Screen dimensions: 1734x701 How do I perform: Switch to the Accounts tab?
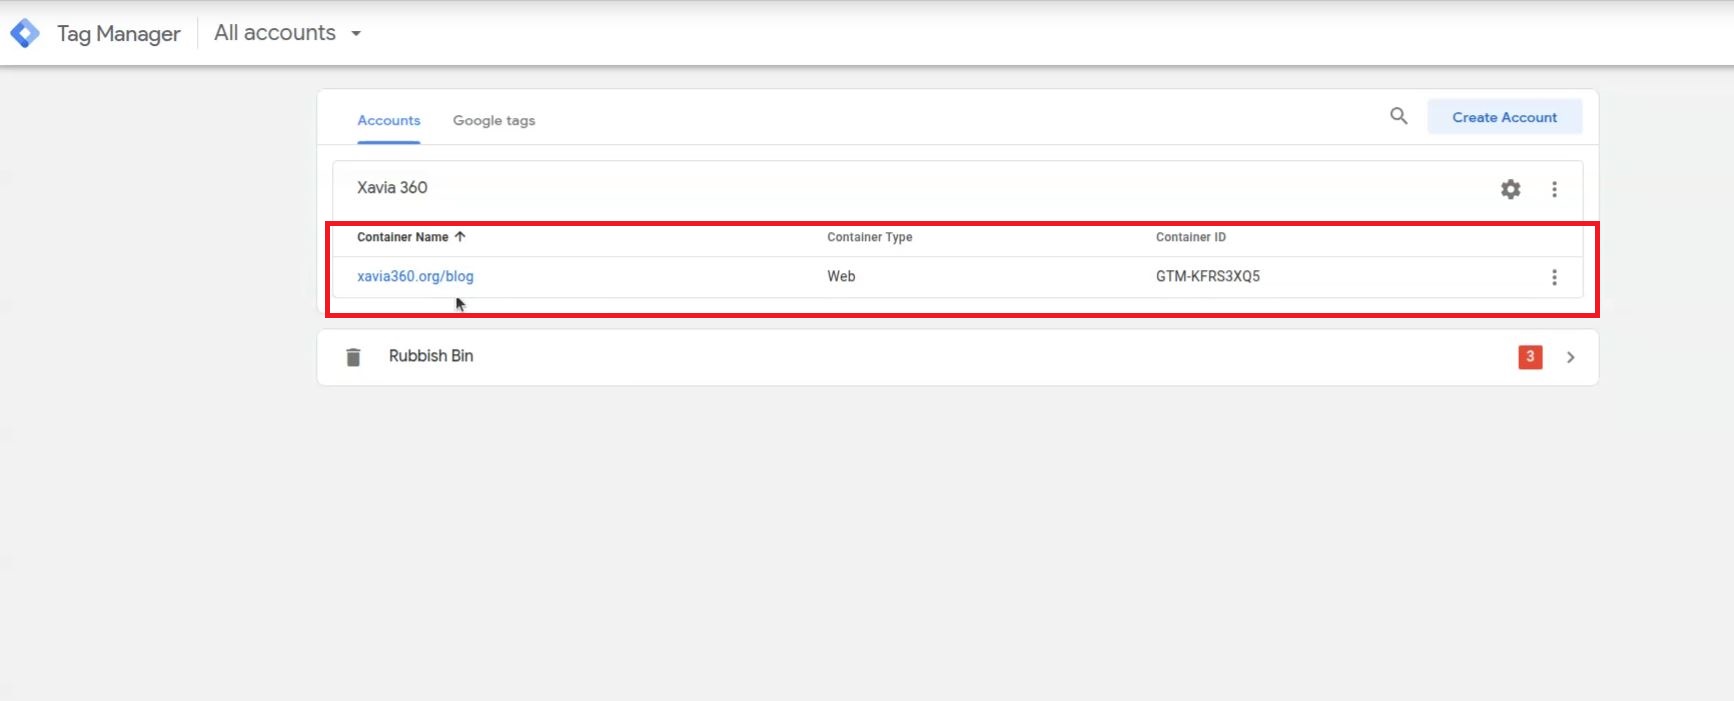(389, 120)
